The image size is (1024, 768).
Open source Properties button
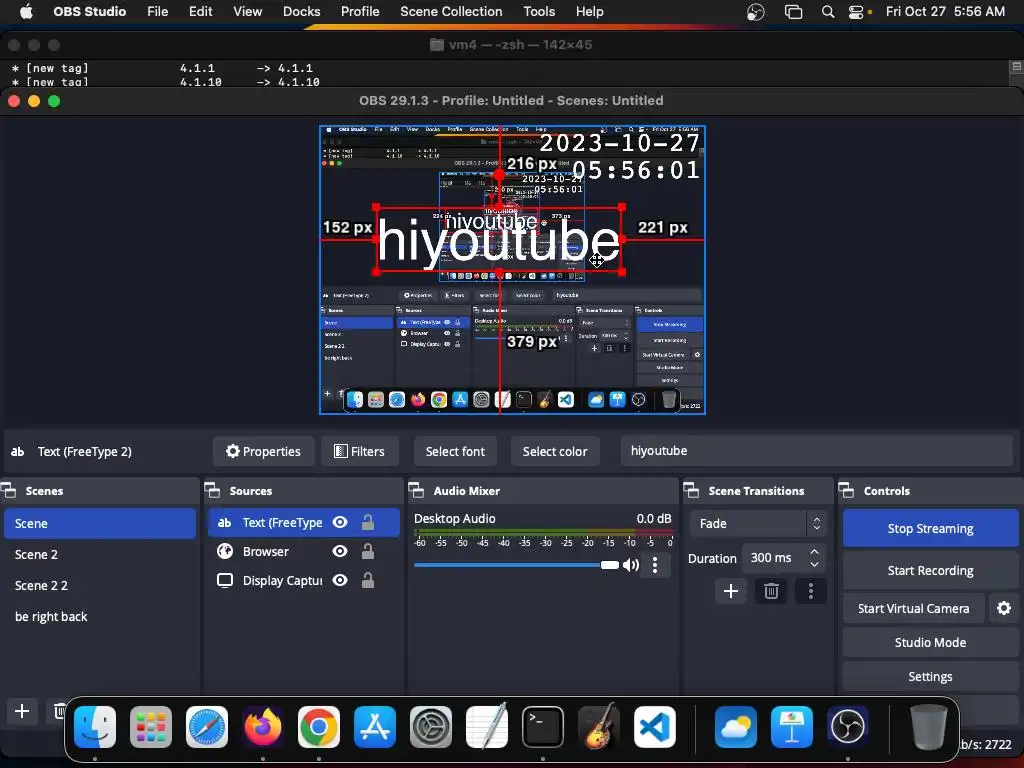click(x=264, y=451)
